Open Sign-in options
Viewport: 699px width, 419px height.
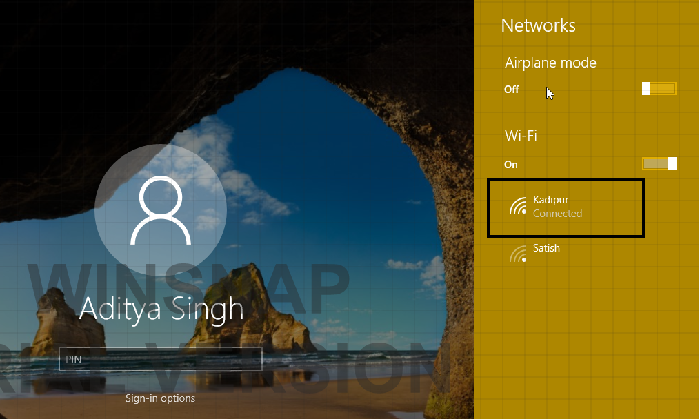pyautogui.click(x=160, y=398)
